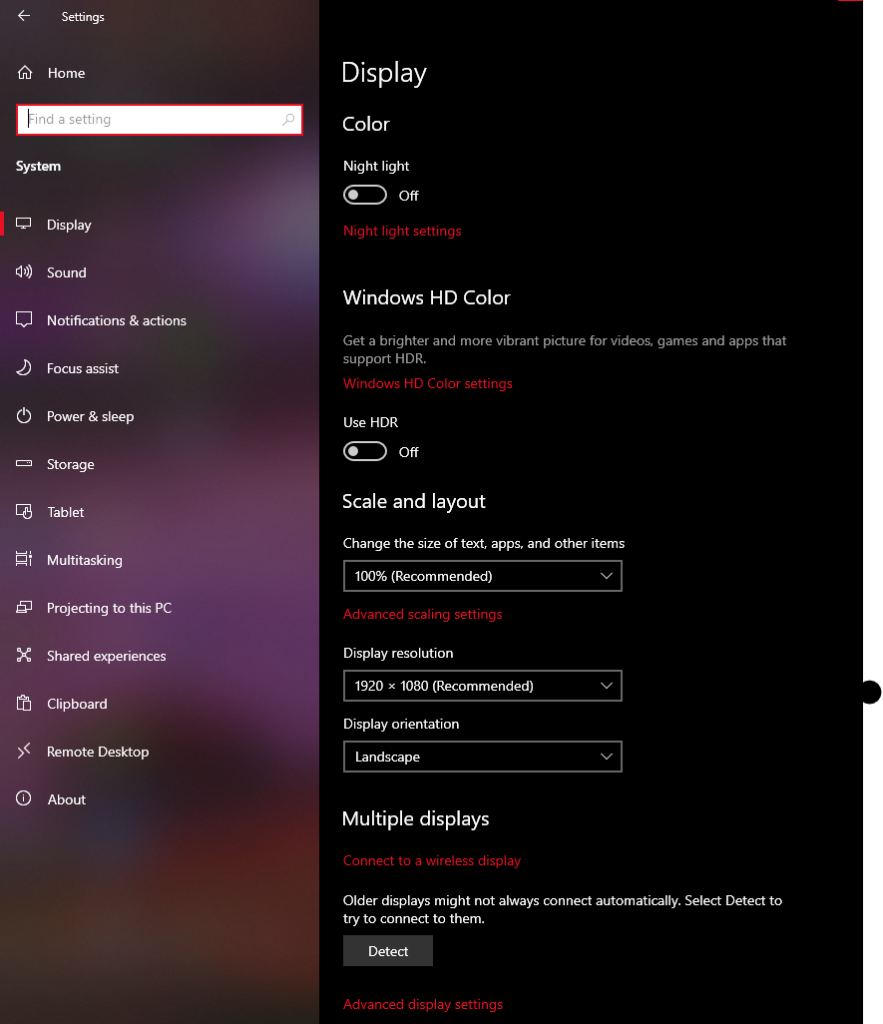Turn on the Use HDR switch

tap(364, 451)
